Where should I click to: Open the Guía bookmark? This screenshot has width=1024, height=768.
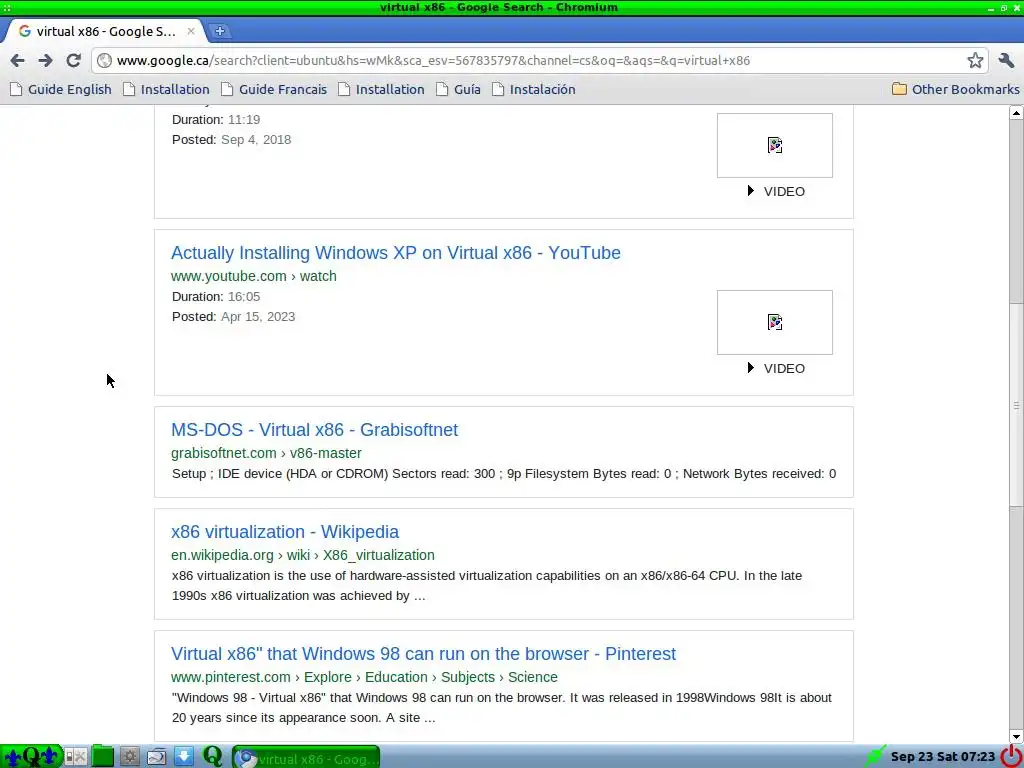click(x=459, y=89)
